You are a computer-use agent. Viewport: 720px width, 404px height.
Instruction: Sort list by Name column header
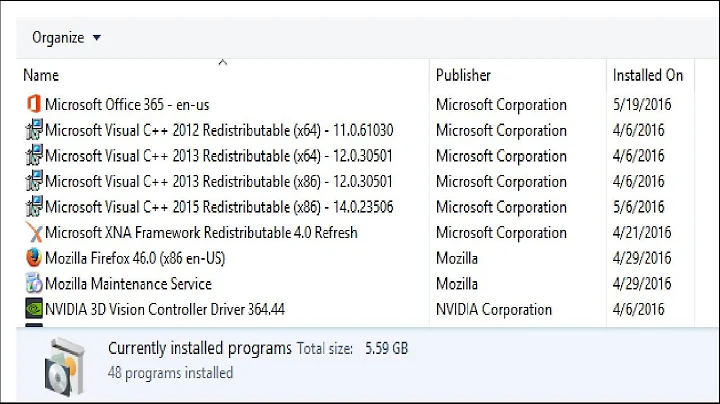41,75
